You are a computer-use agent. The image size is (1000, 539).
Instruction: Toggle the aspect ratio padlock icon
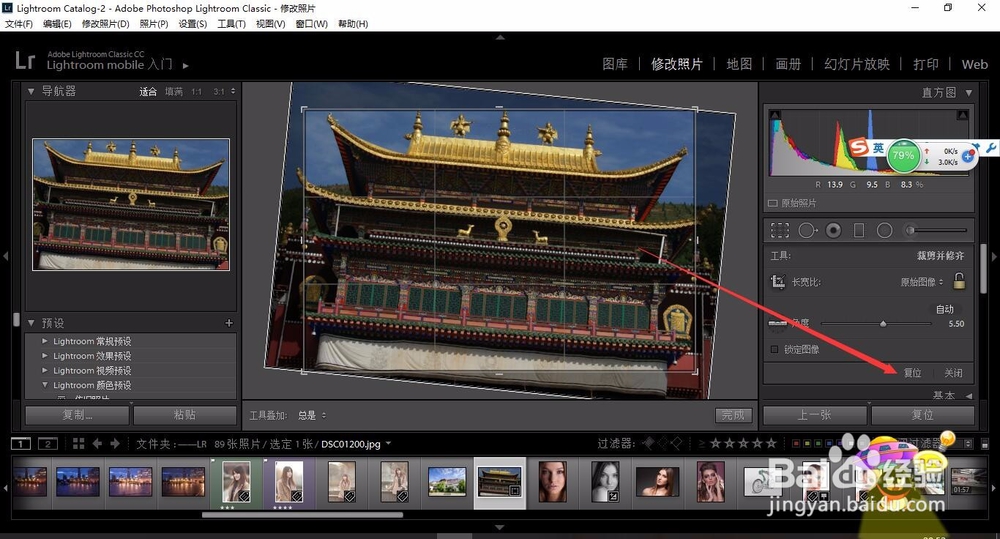pyautogui.click(x=959, y=280)
